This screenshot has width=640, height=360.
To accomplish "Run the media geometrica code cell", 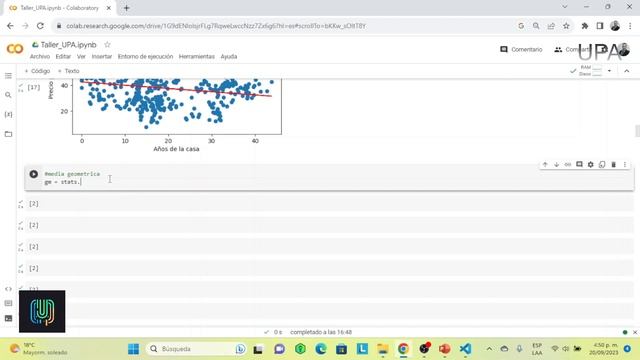I will coord(33,174).
